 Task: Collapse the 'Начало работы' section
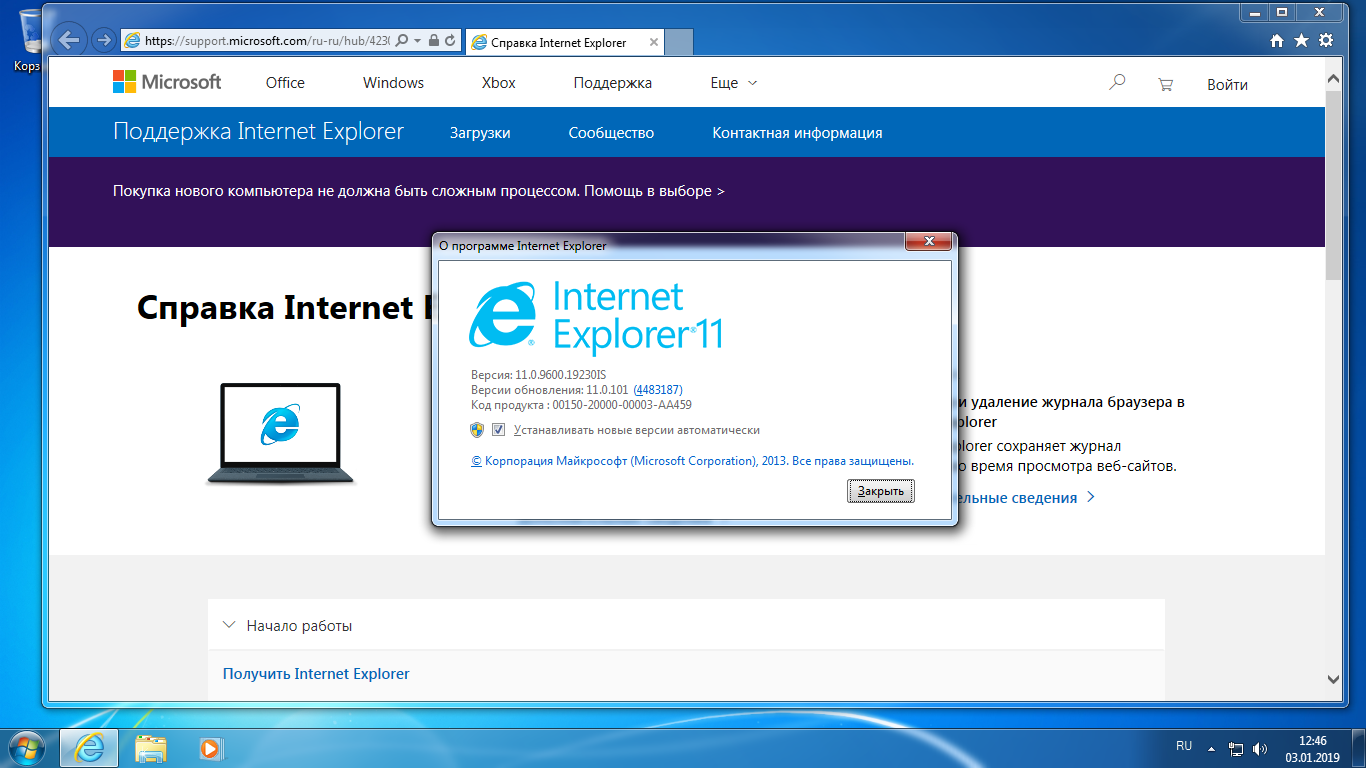pos(686,625)
